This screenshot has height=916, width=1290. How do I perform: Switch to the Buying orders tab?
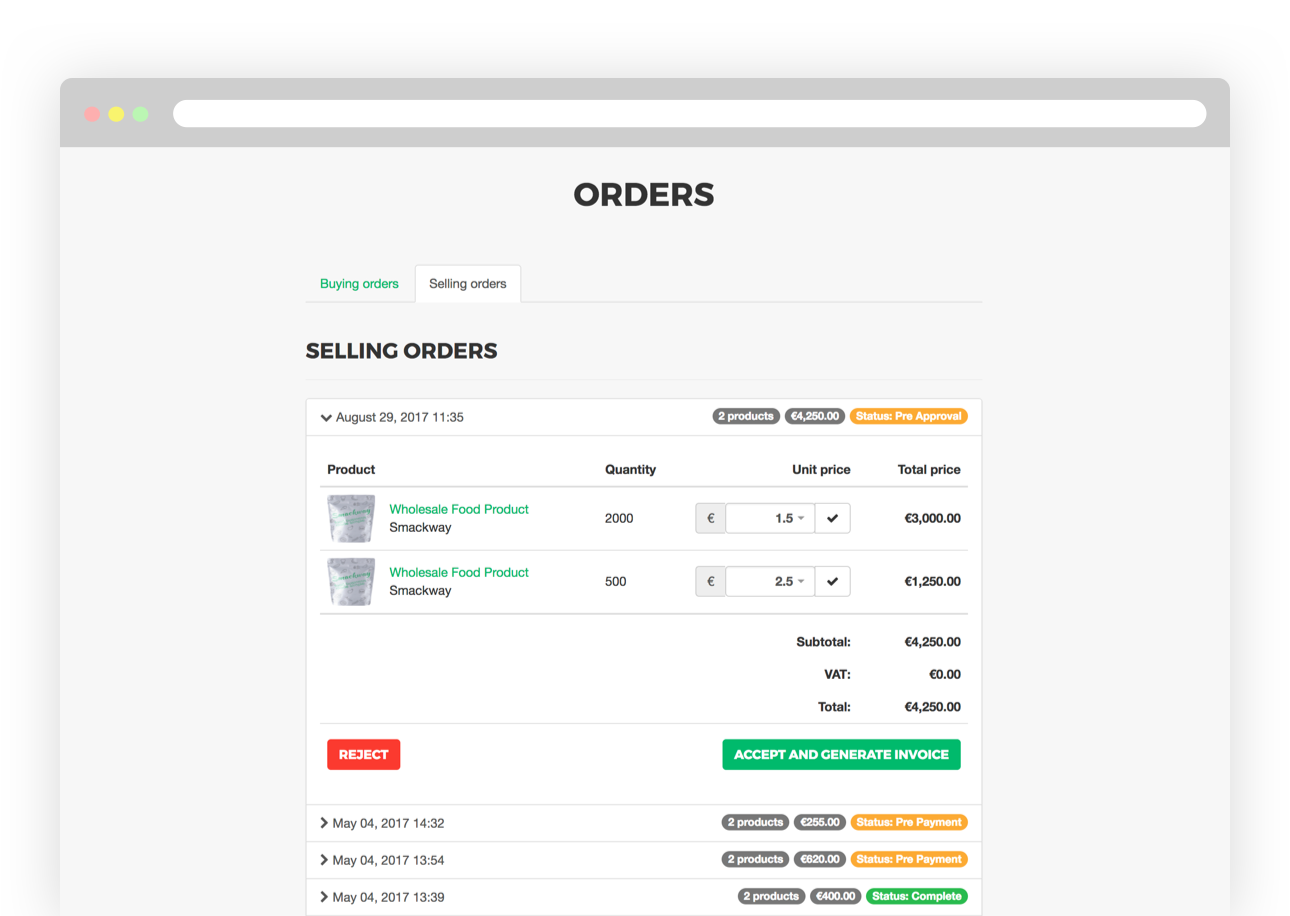(x=358, y=283)
